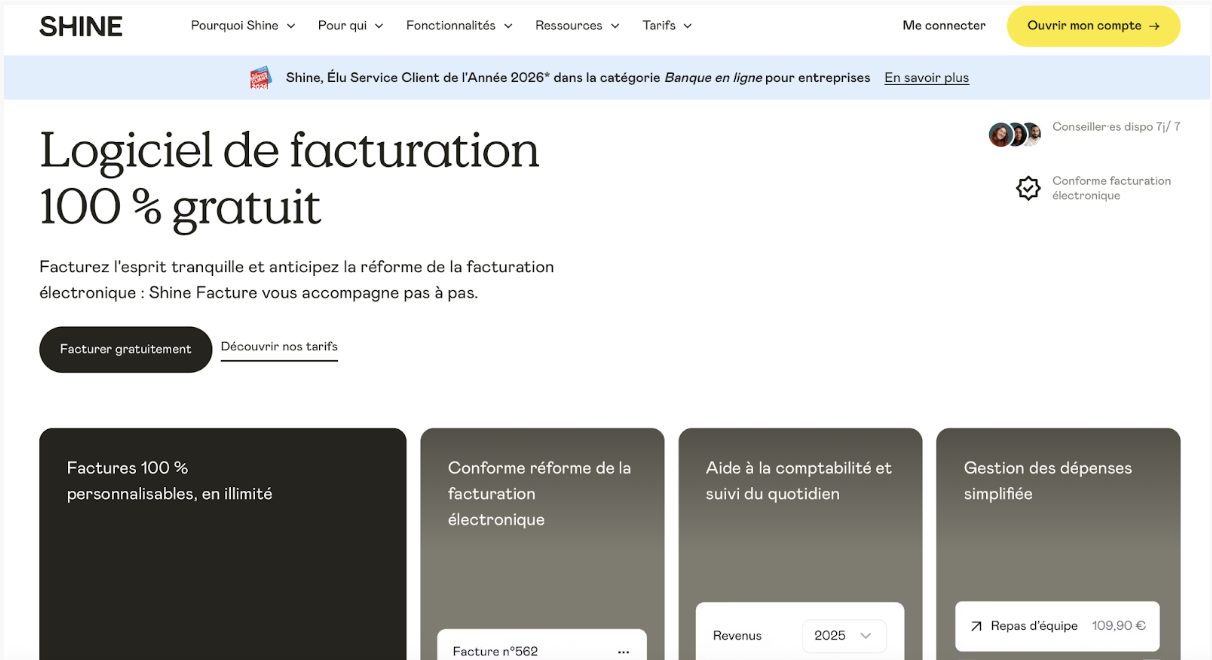Click the Facturer gratuitement button

(x=125, y=349)
